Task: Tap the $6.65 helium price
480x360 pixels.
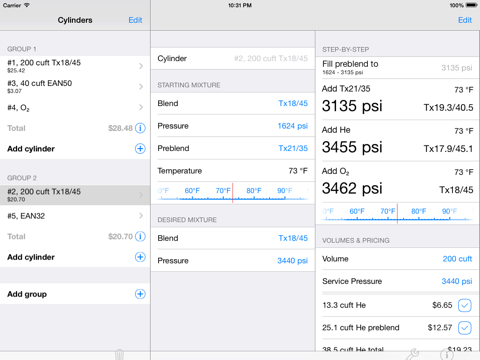Action: 442,305
